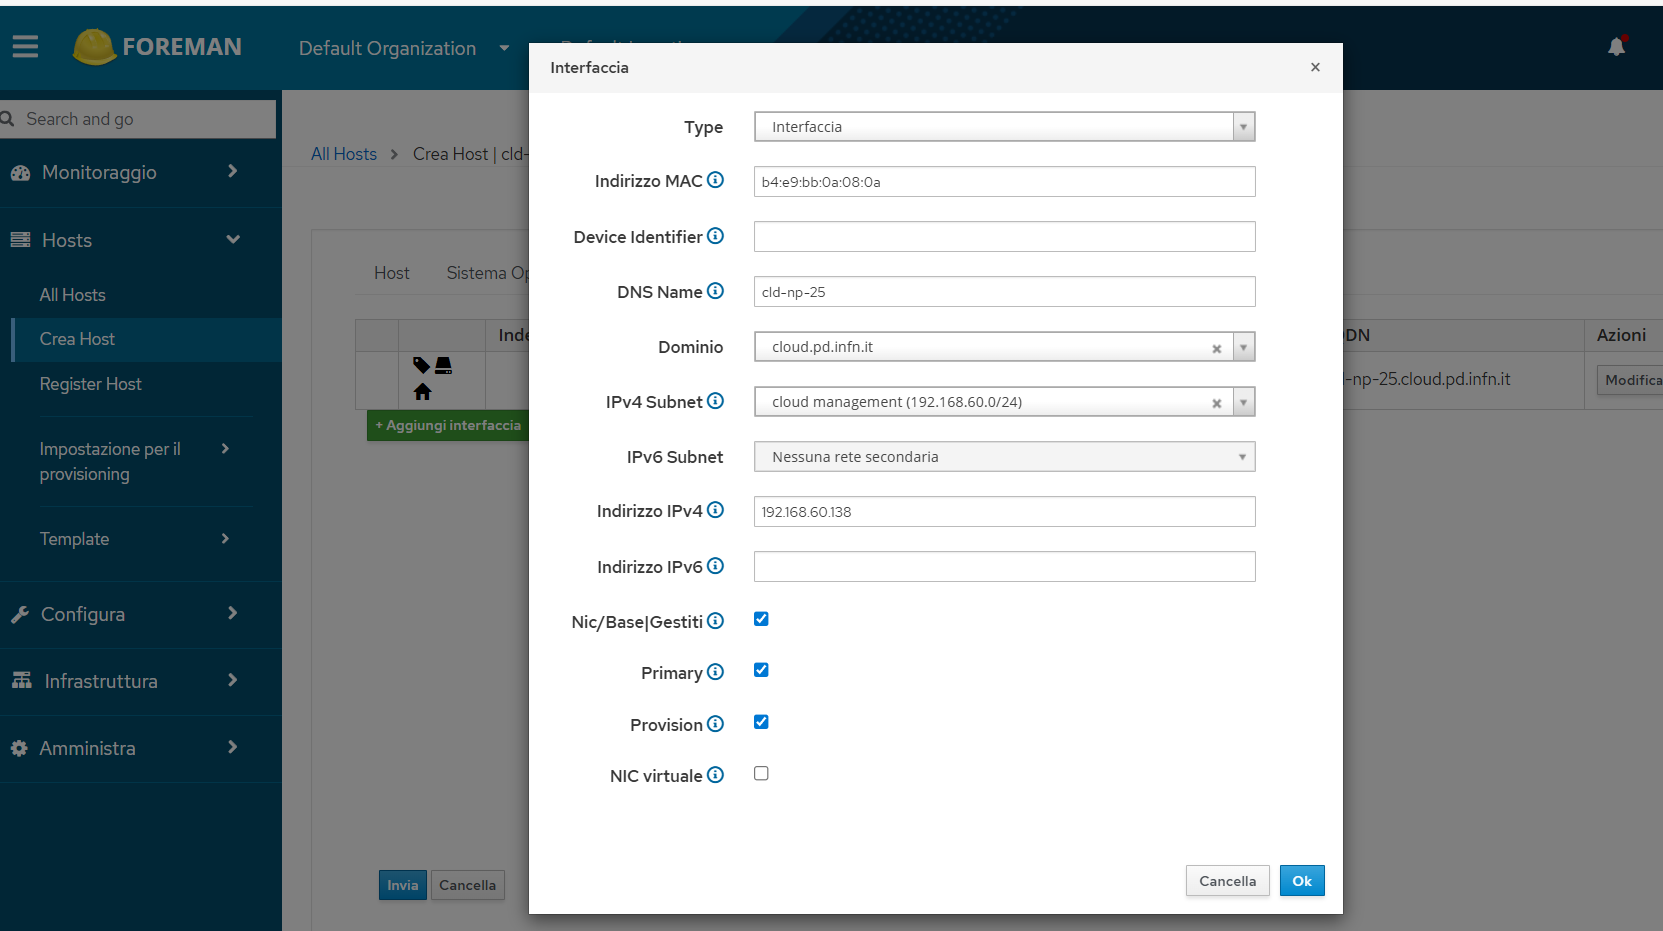Click the info icon next to Indirizzo MAC
This screenshot has height=931, width=1663.
point(715,180)
